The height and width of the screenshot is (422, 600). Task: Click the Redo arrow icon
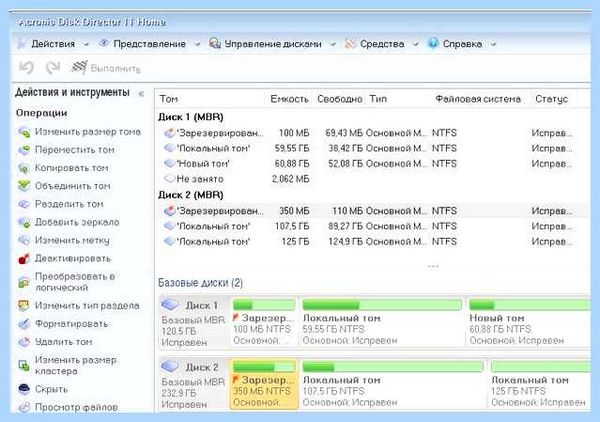point(53,68)
